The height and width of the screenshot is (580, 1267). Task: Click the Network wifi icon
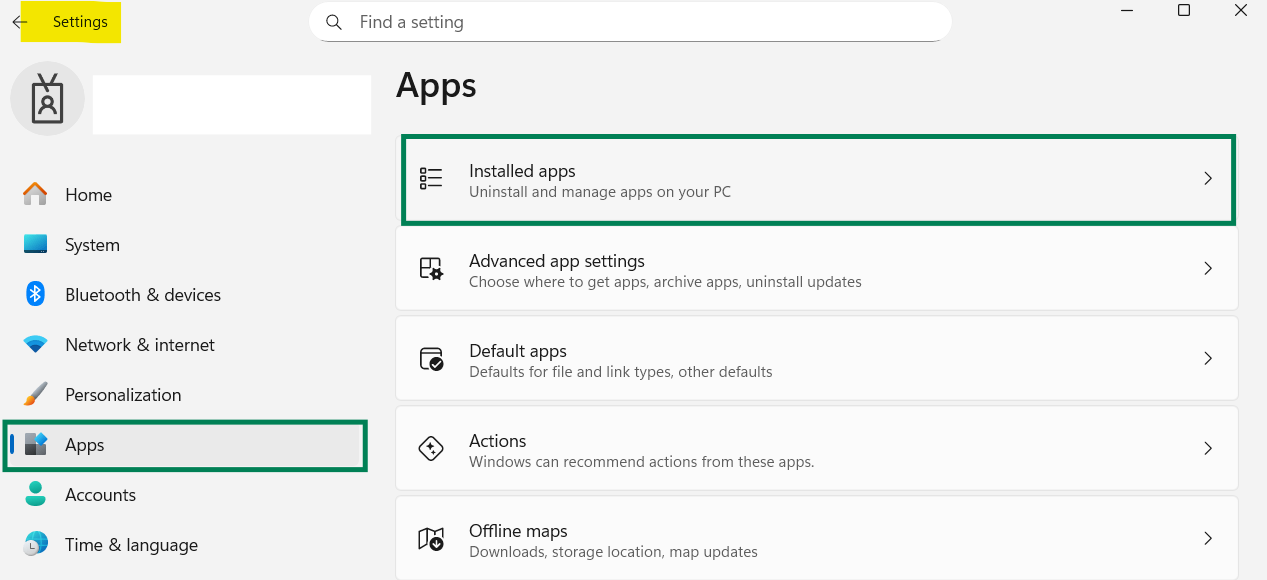coord(35,344)
